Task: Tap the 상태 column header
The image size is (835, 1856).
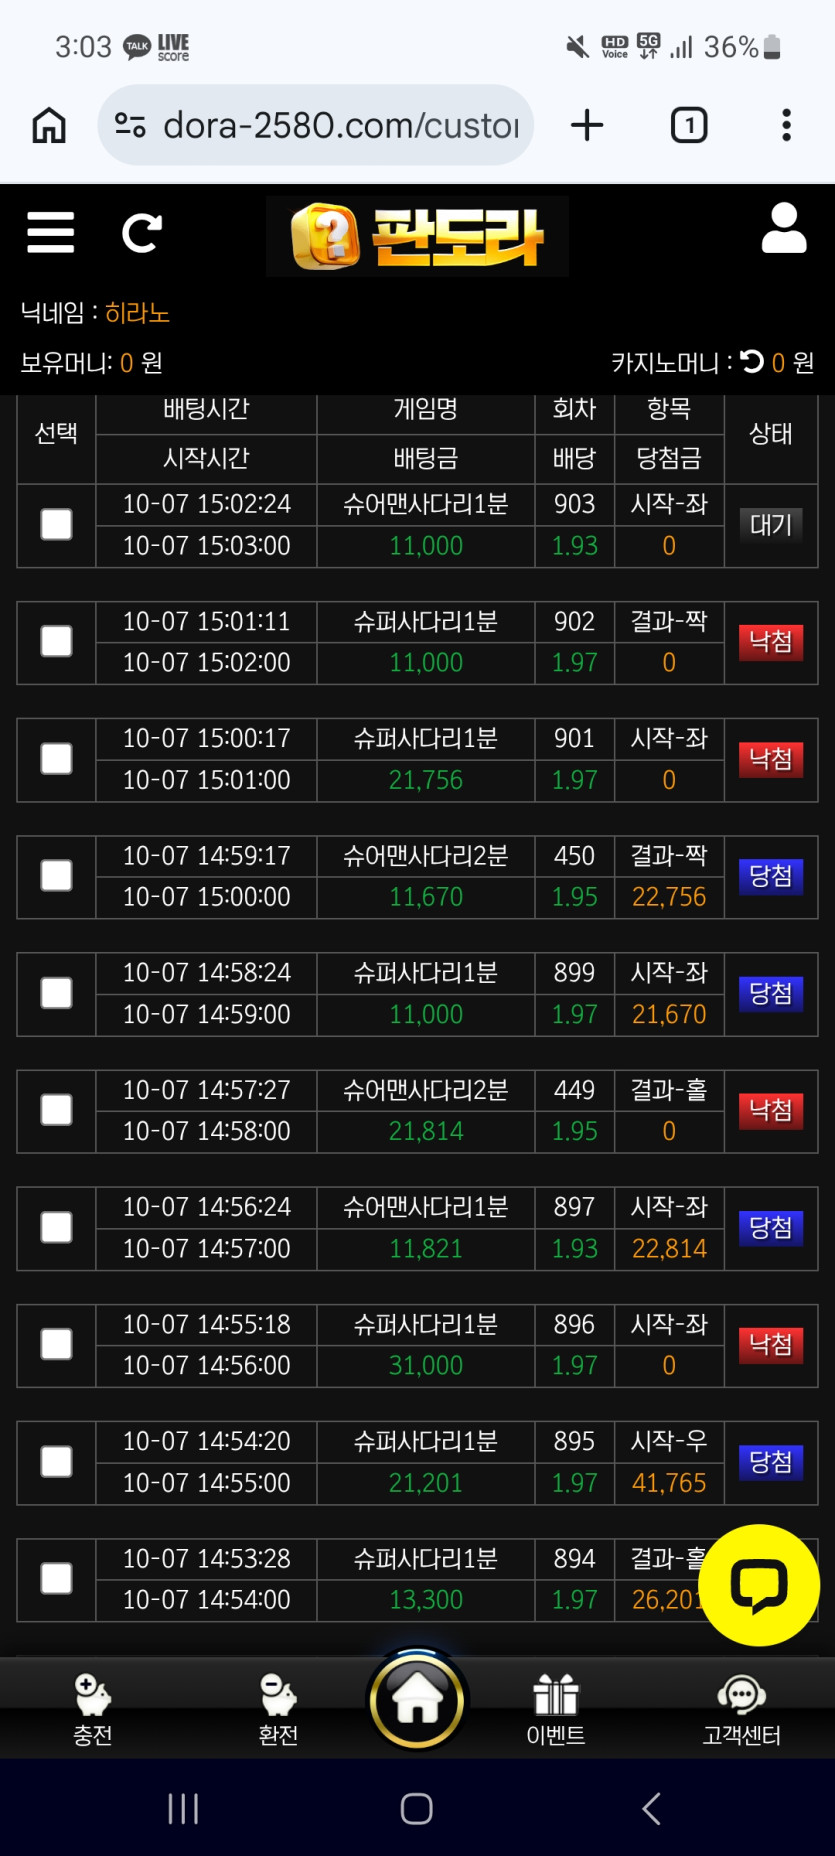Action: click(x=771, y=433)
